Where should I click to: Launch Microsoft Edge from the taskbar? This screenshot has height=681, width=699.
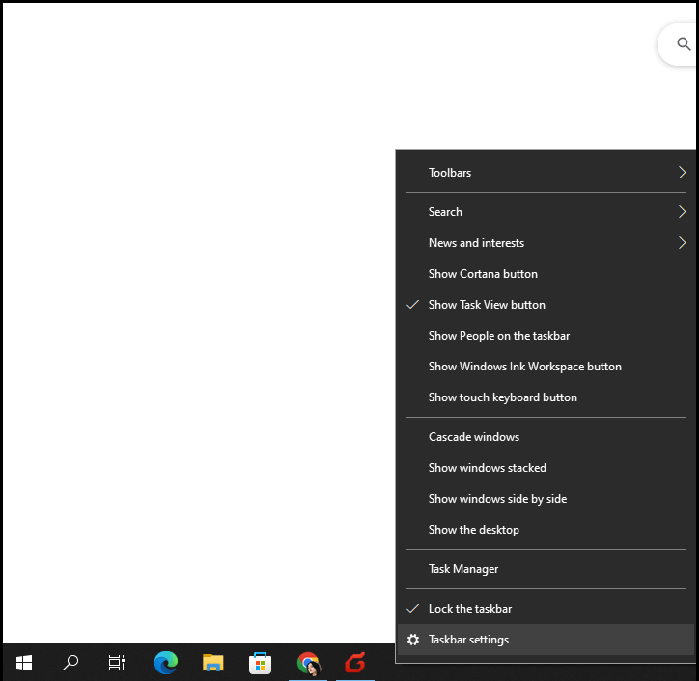(165, 662)
